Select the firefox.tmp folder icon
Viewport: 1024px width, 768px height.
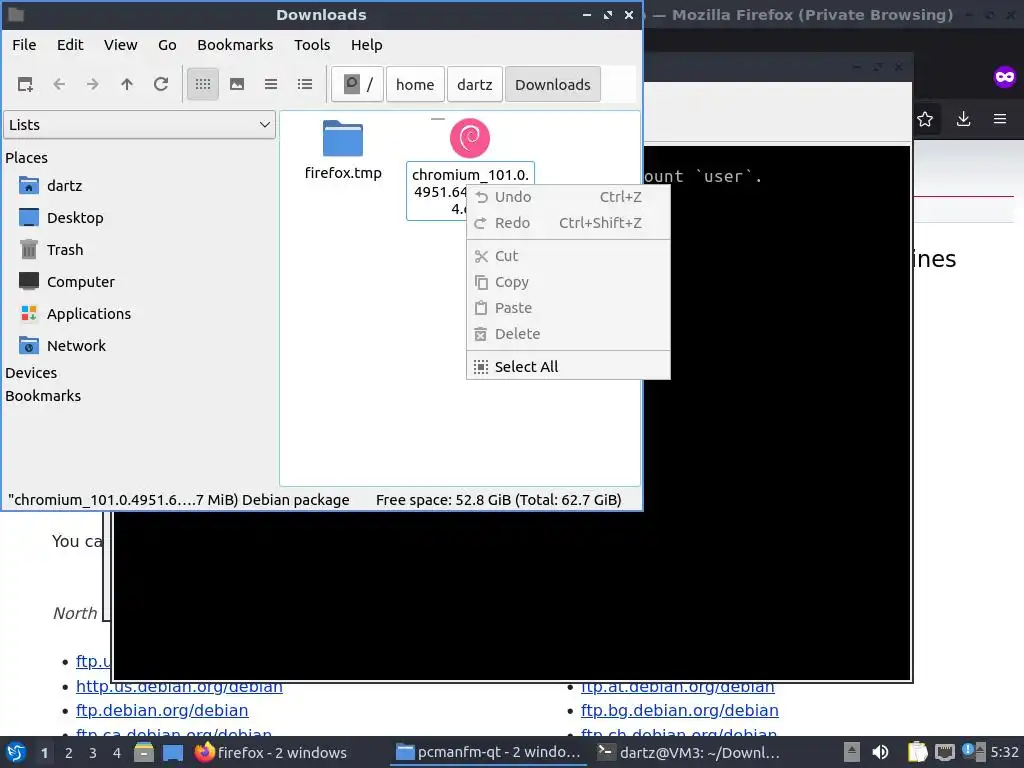point(343,138)
